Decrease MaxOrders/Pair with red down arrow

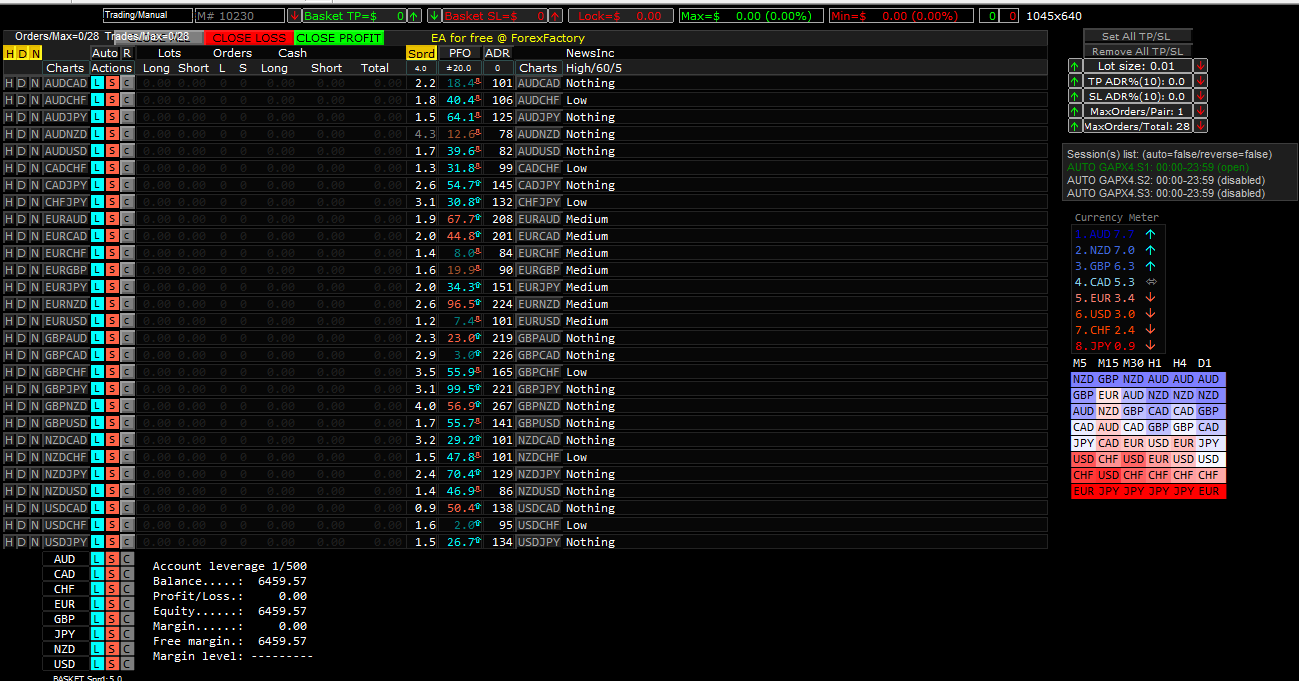tap(1201, 111)
